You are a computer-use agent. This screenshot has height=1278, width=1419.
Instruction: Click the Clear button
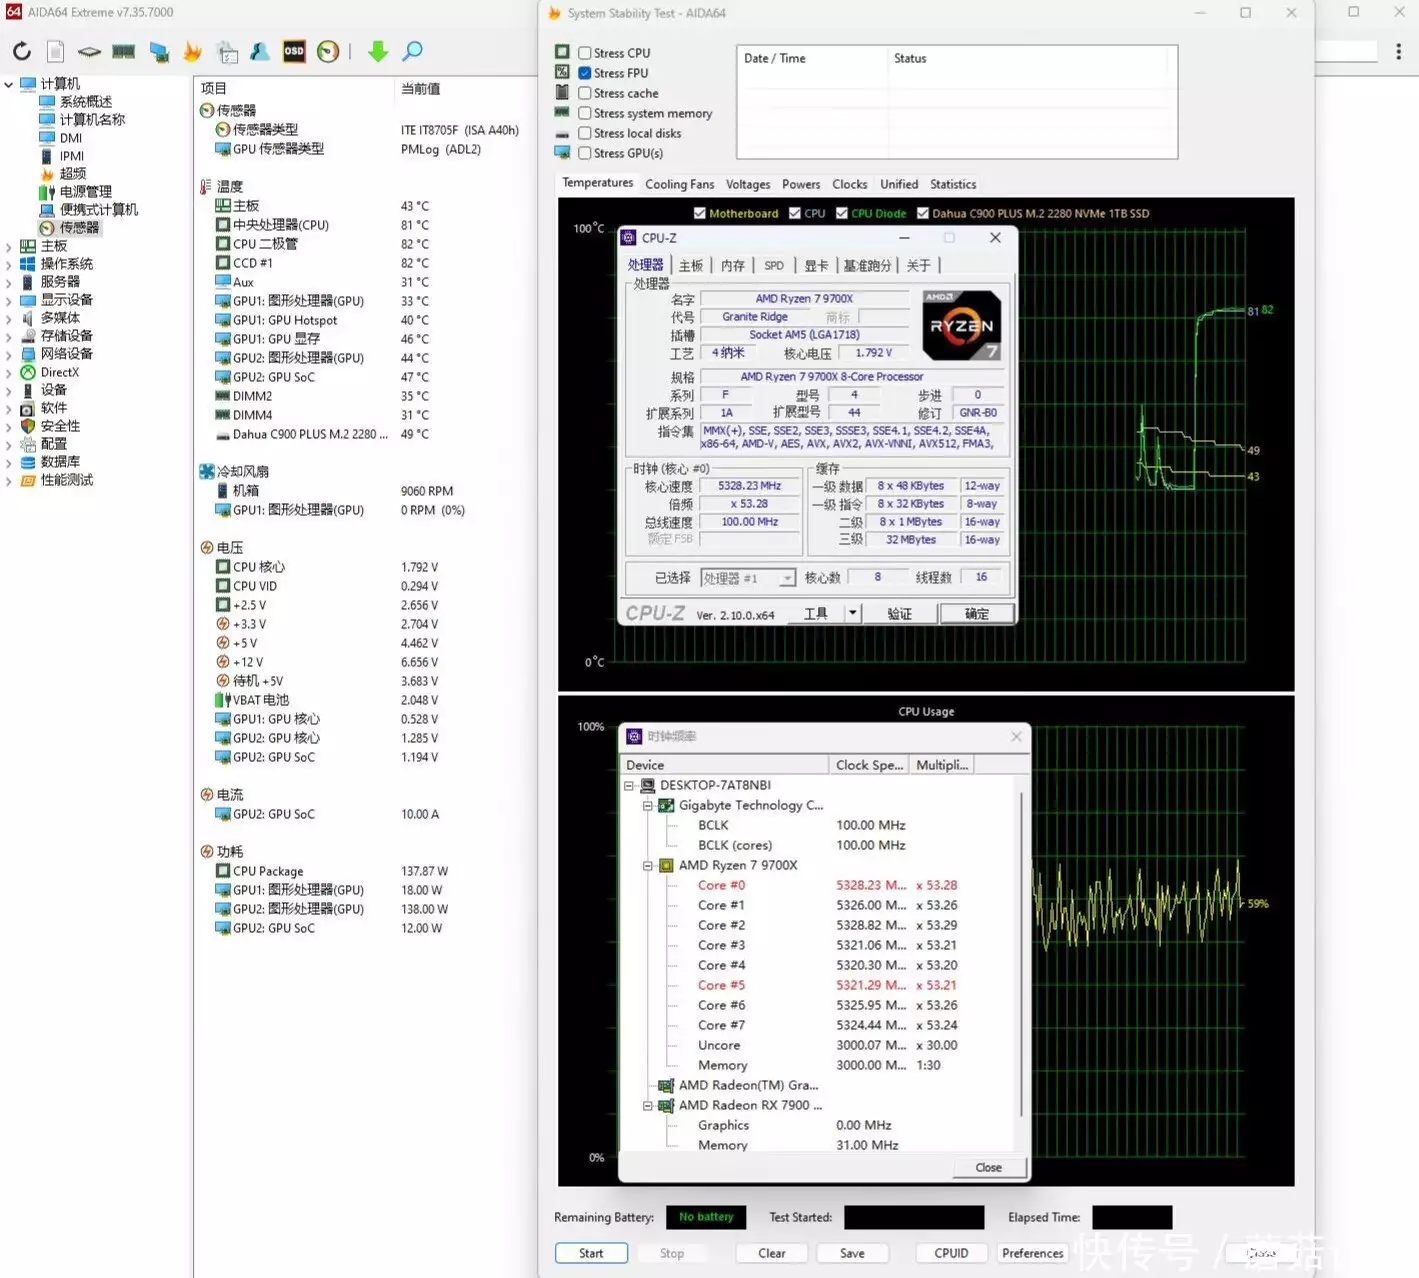(x=772, y=1253)
